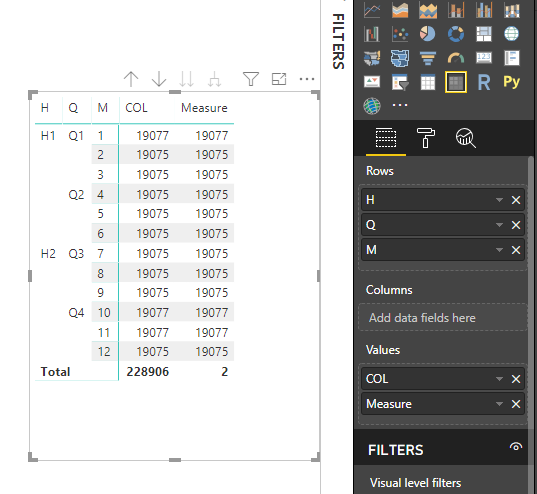Select the Gauge visualization

click(456, 58)
